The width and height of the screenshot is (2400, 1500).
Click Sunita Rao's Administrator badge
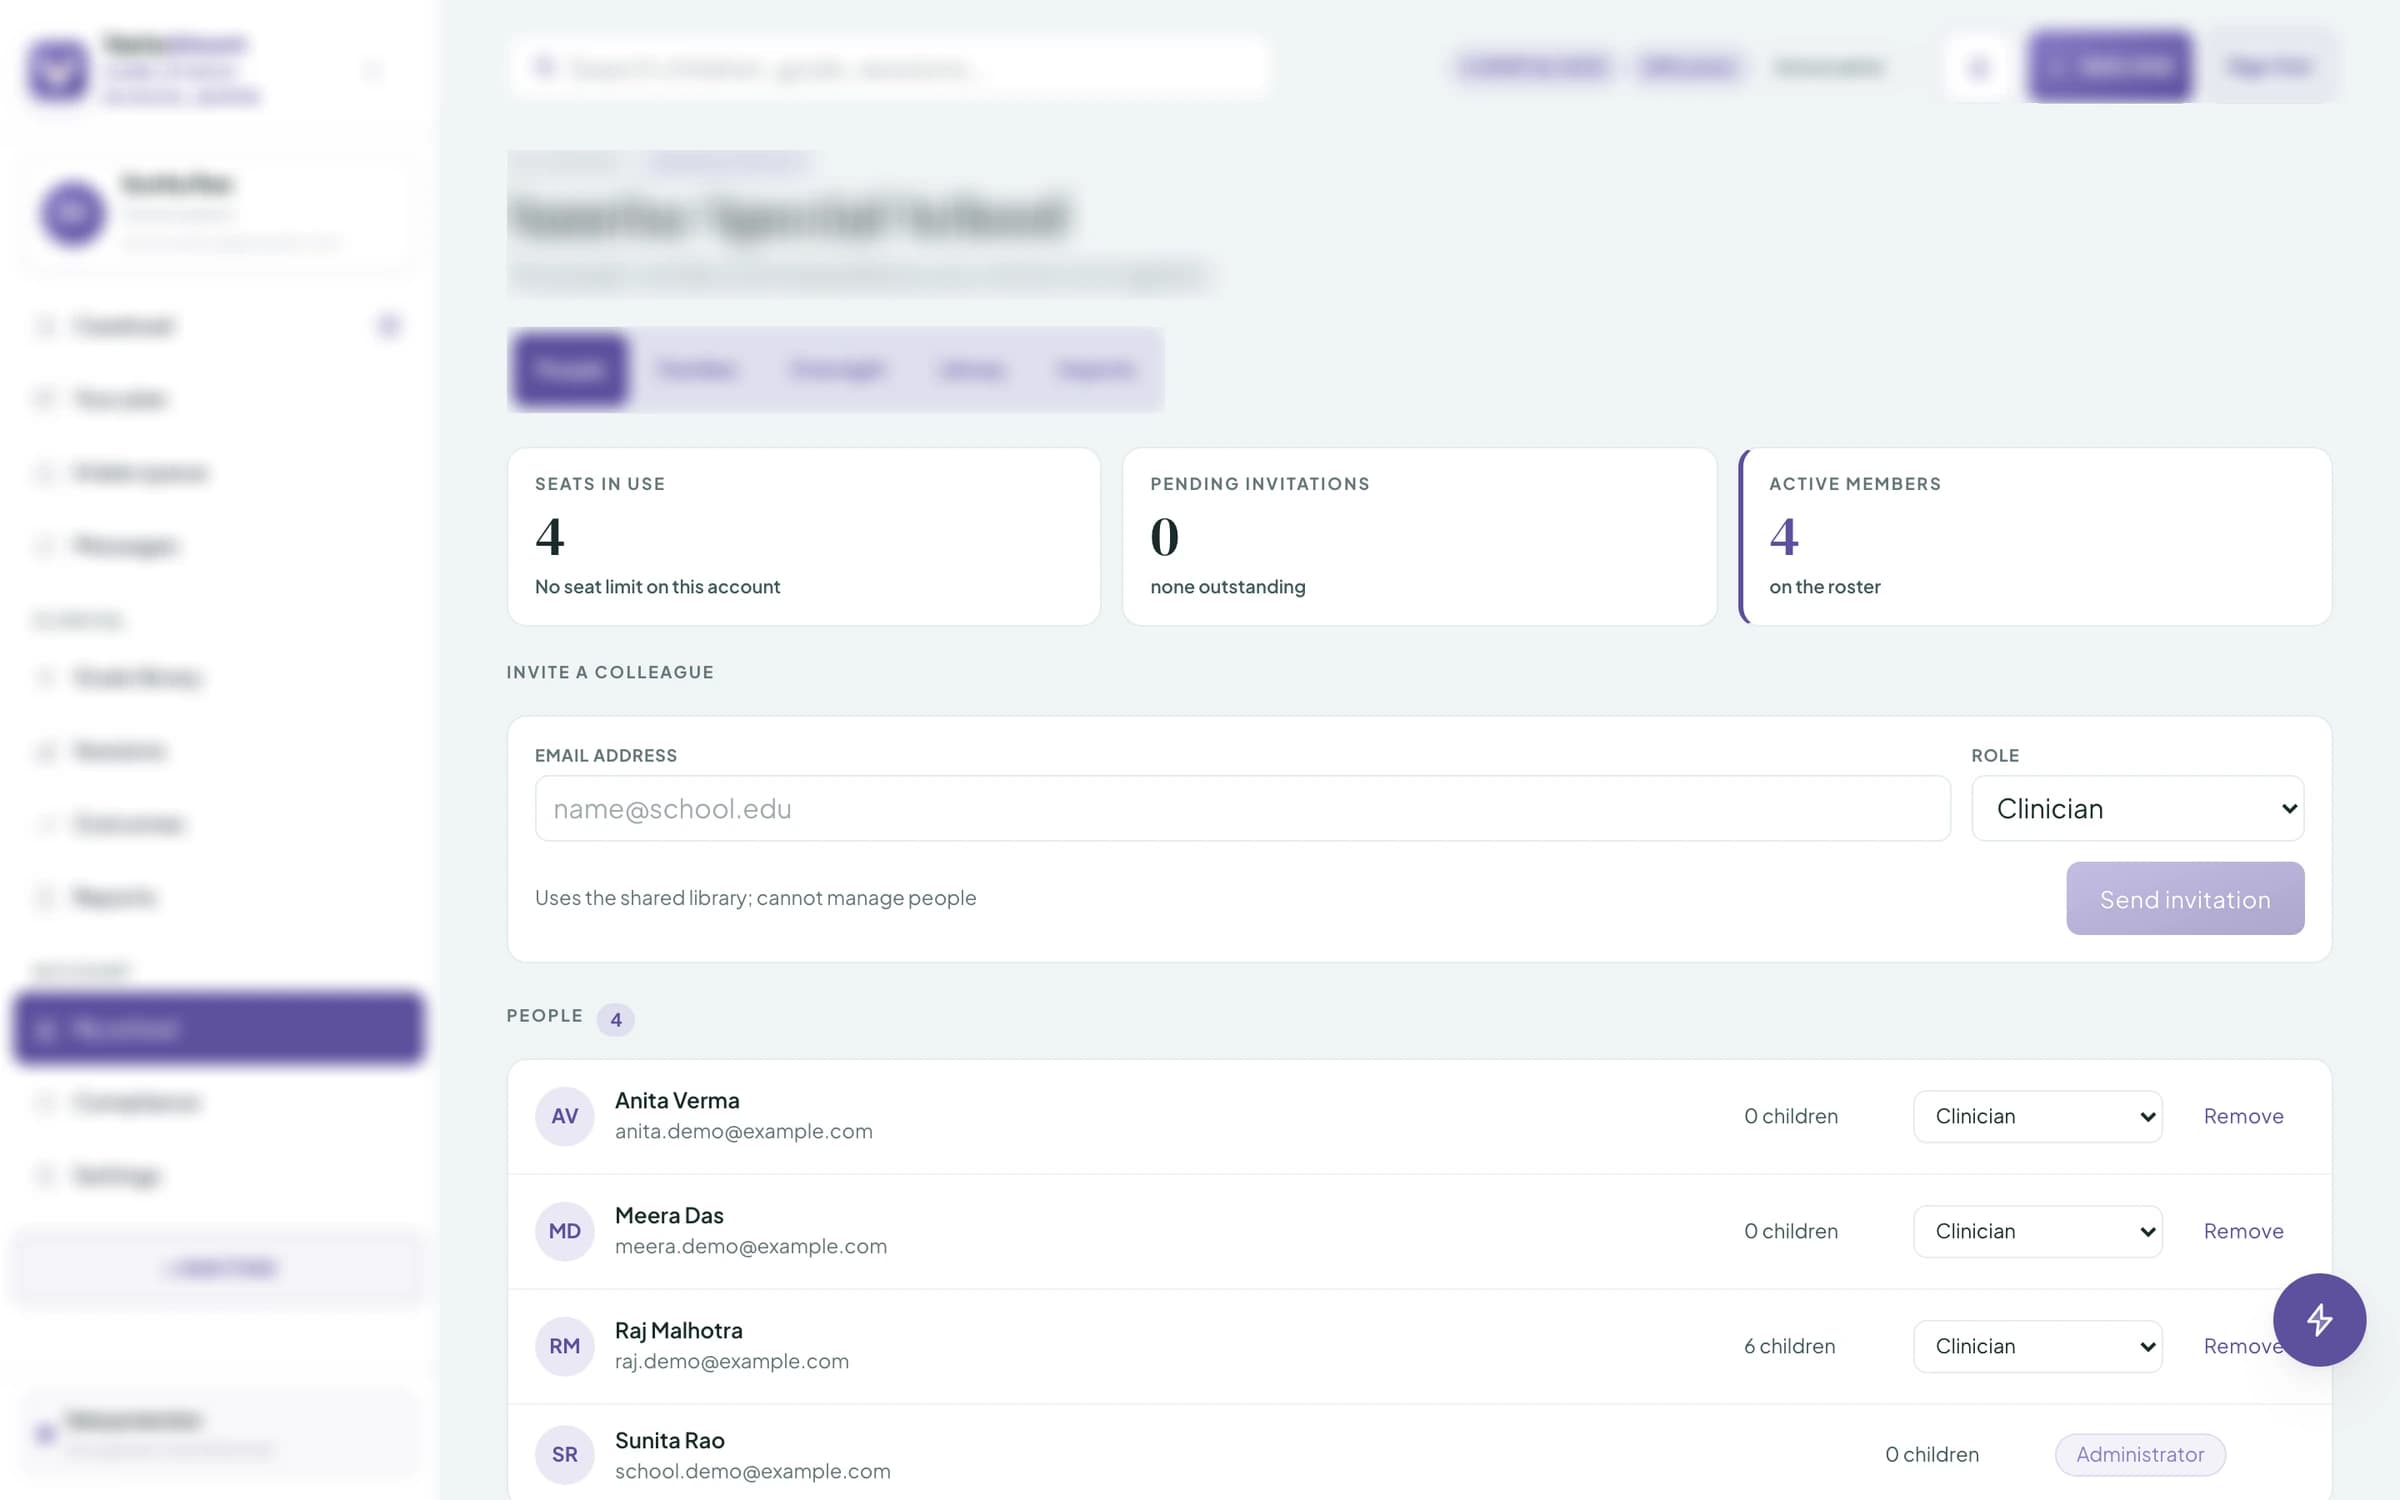[x=2140, y=1454]
